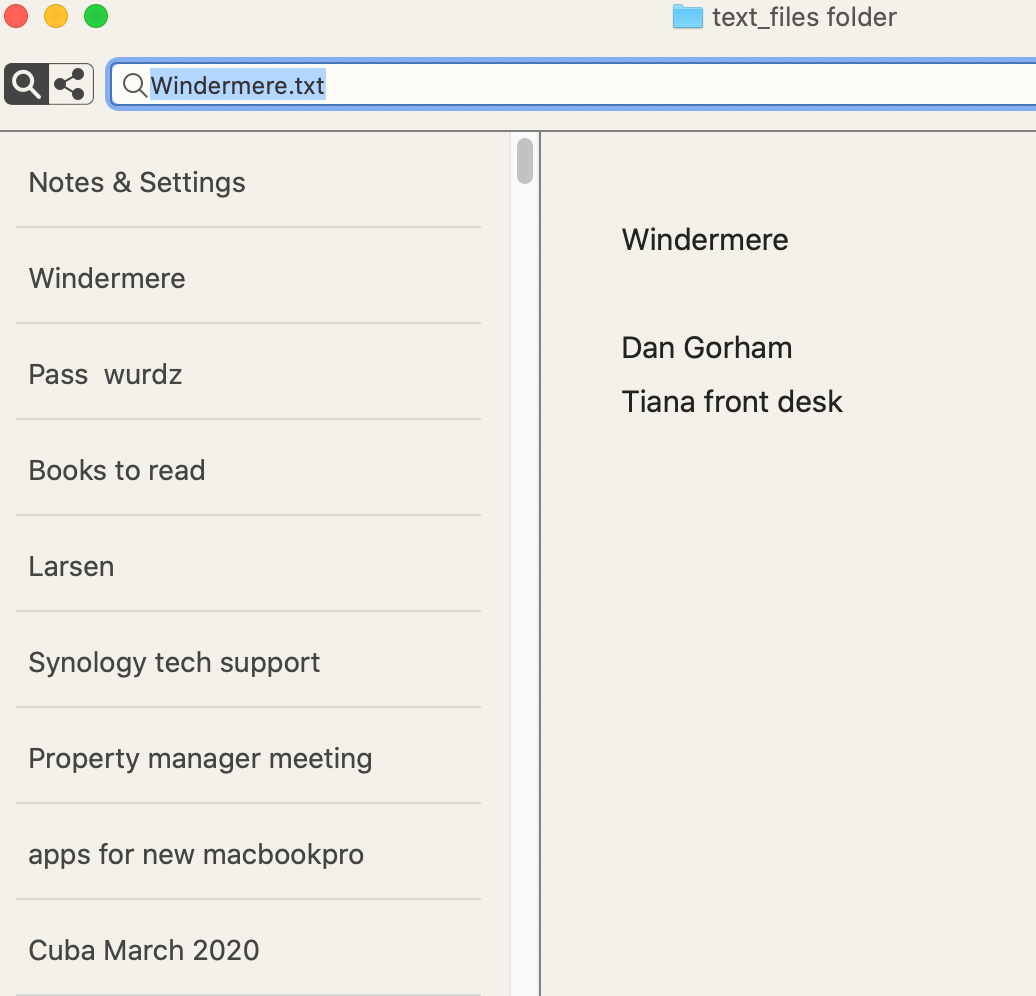The width and height of the screenshot is (1036, 996).
Task: Open the Cuba March 2020 note
Action: (x=144, y=951)
